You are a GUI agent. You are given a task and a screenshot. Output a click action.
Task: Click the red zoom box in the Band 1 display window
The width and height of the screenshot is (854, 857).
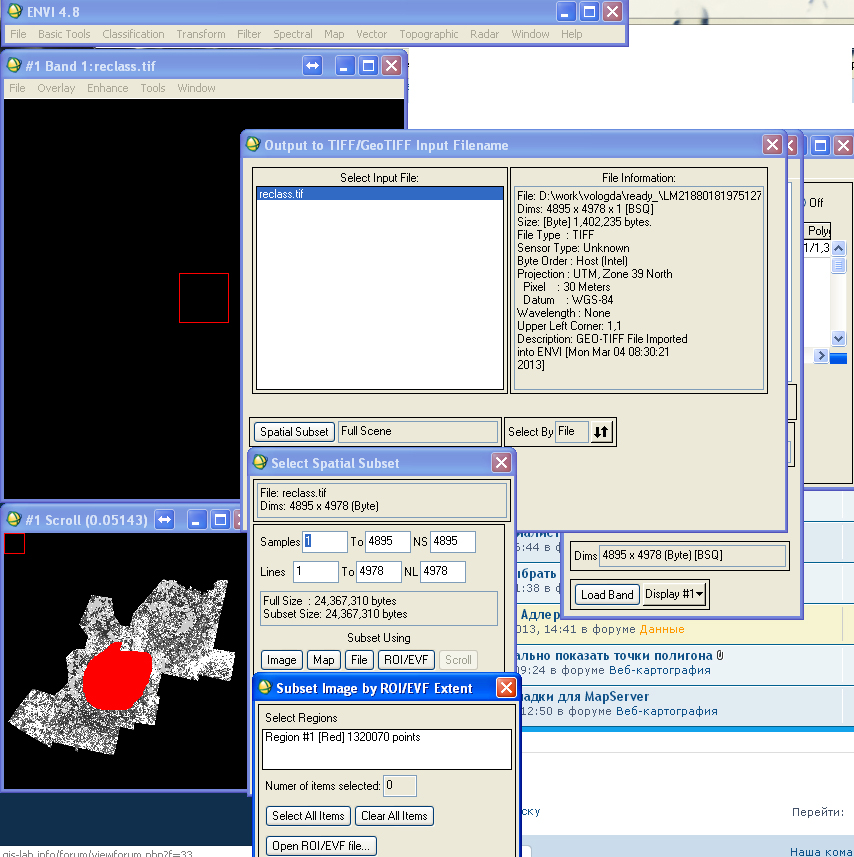click(204, 298)
